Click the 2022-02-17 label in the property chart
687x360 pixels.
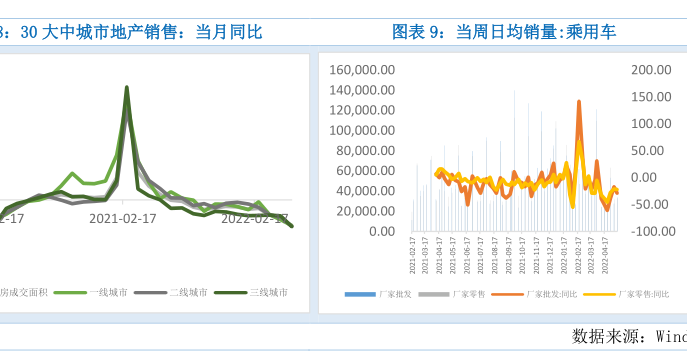(x=255, y=219)
